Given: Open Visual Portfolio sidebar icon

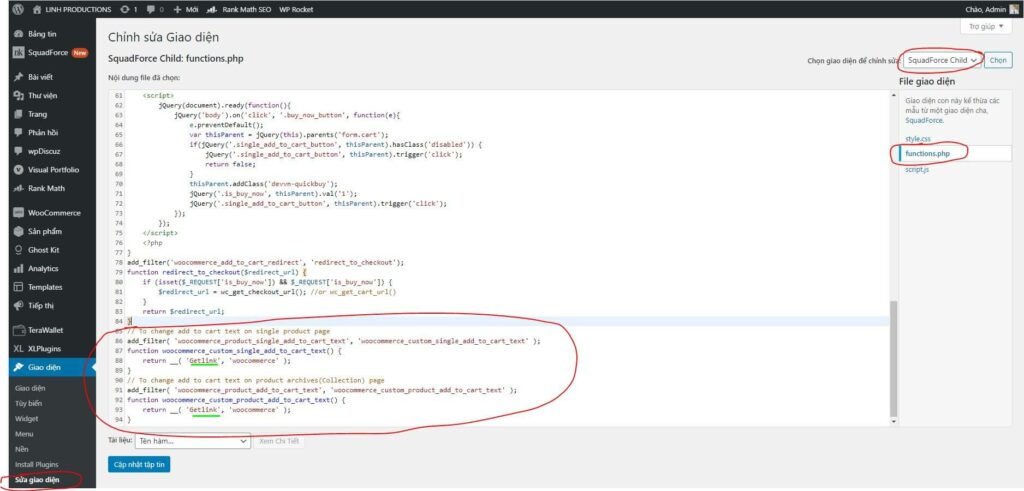Looking at the screenshot, I should pos(19,170).
